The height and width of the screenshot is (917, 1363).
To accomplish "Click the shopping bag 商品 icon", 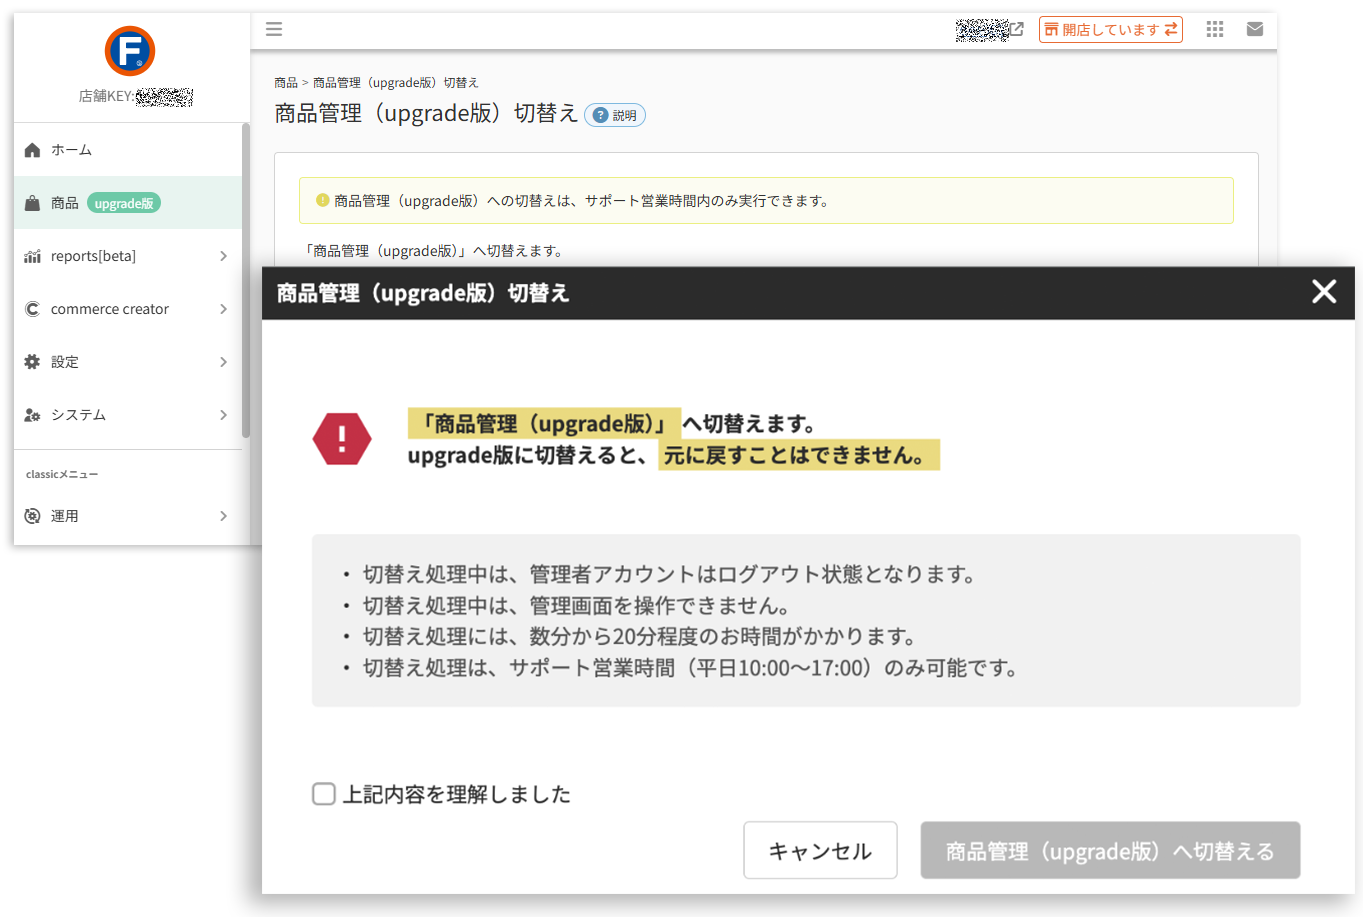I will [x=32, y=203].
